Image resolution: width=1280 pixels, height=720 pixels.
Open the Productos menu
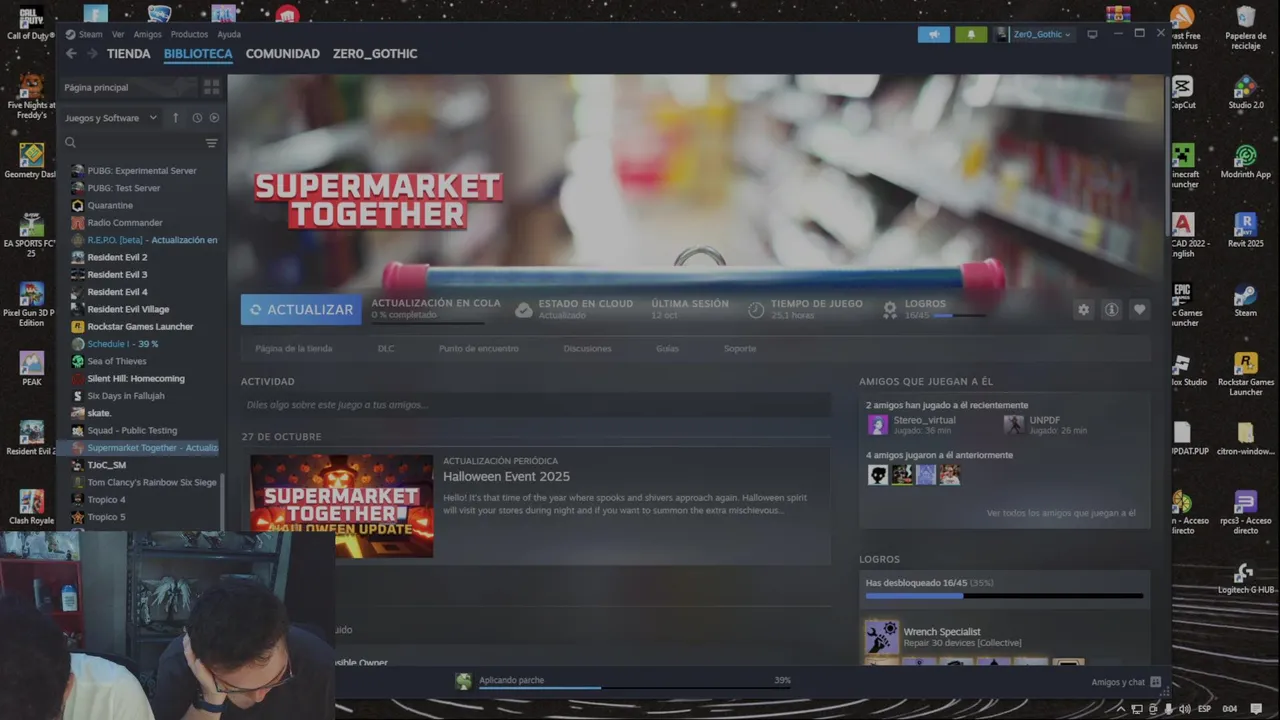click(x=189, y=34)
